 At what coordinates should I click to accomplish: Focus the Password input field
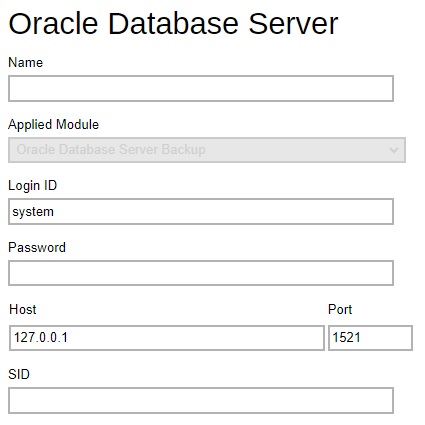click(201, 273)
